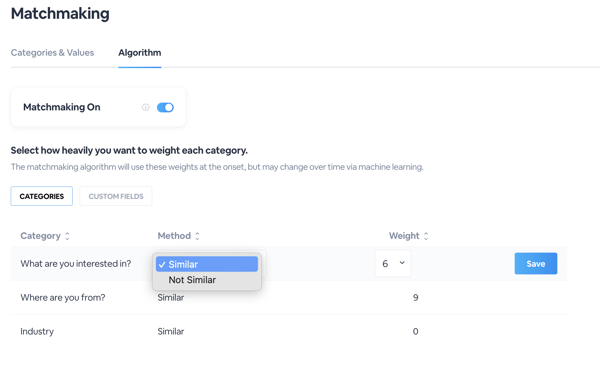Select the Industry category row

289,331
